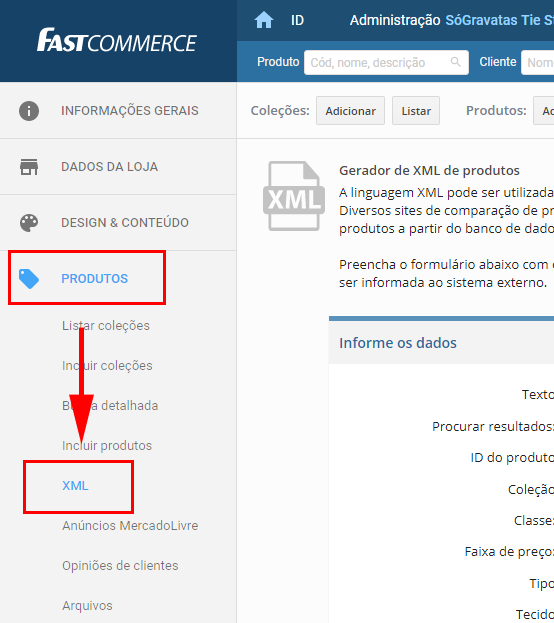Click the home icon in header
Image resolution: width=554 pixels, height=623 pixels.
pos(264,20)
